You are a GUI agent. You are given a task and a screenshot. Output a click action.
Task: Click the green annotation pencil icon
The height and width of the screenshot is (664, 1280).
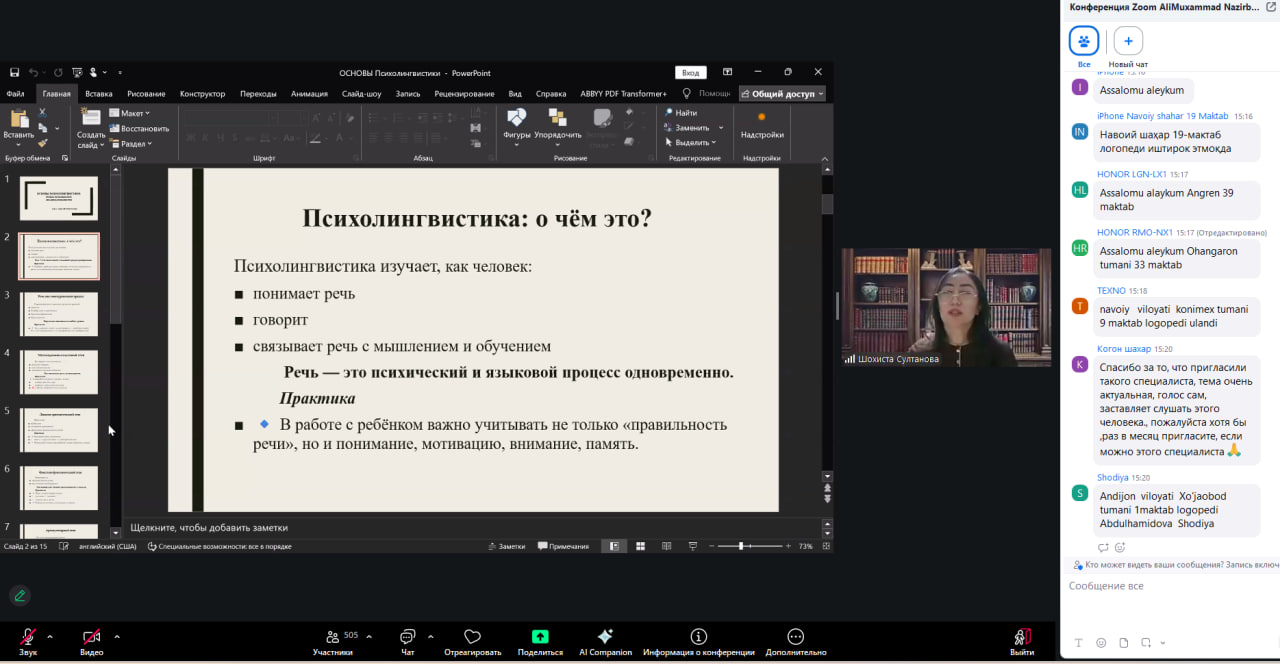(x=19, y=596)
